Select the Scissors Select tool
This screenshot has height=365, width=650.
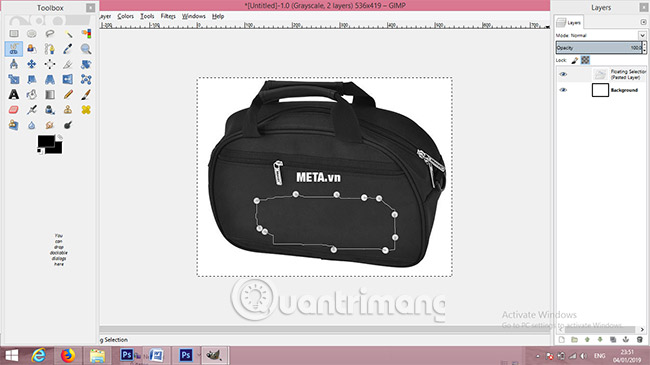click(x=14, y=49)
